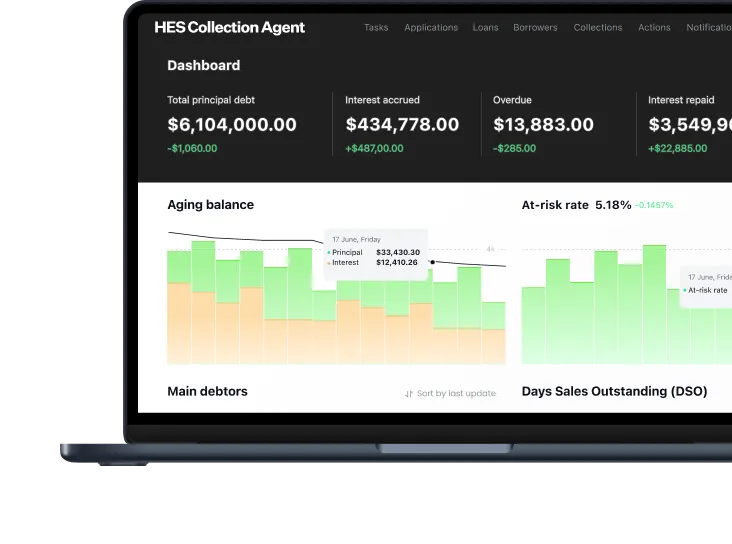Click the HES Collection Agent logo
The image size is (732, 544).
point(229,28)
